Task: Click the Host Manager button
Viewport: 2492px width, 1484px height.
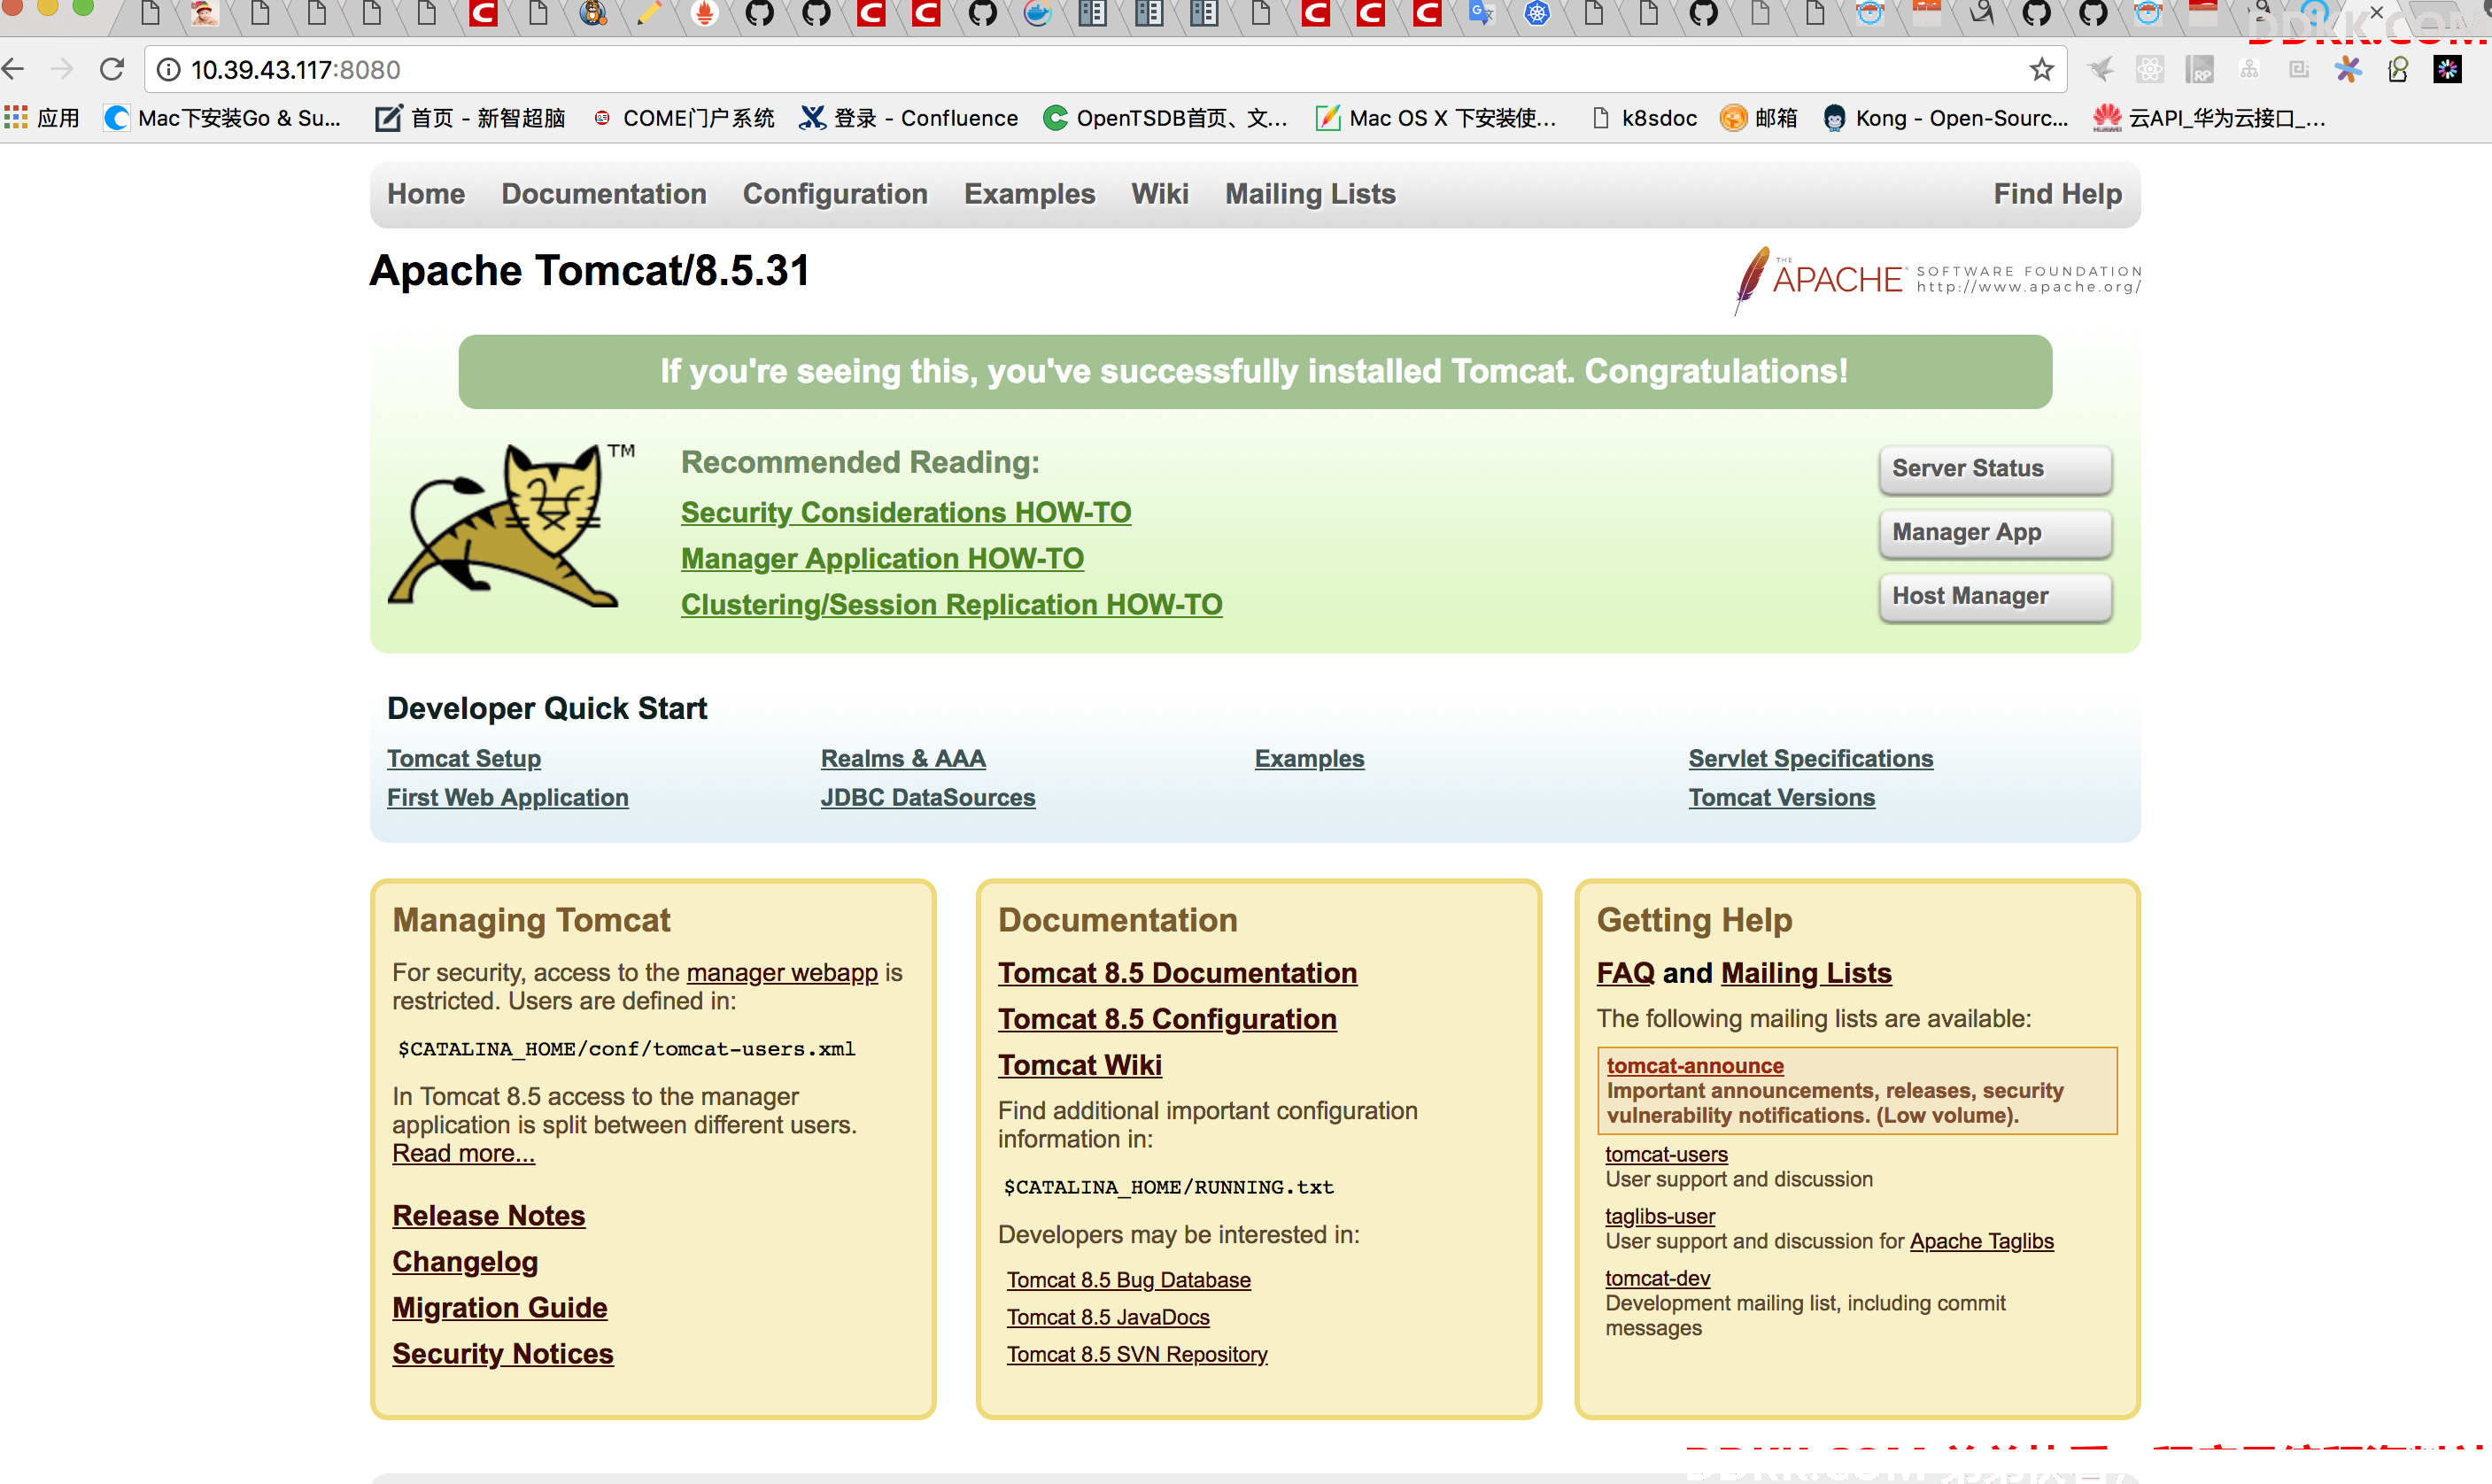Action: [1995, 596]
